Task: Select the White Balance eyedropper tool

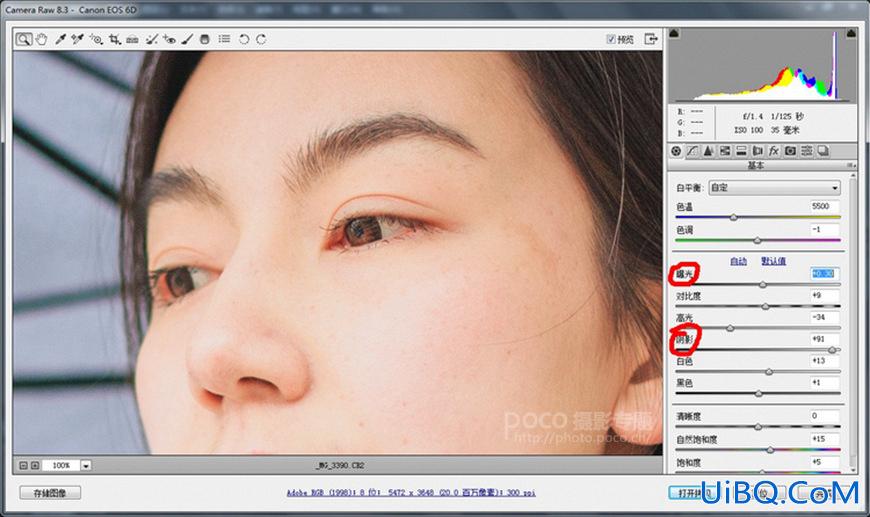Action: (60, 39)
